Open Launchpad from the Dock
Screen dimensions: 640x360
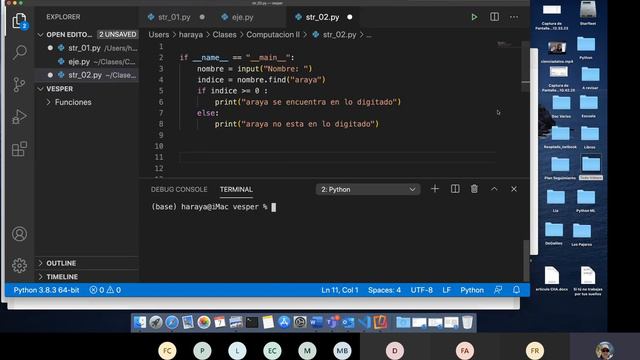coord(156,322)
